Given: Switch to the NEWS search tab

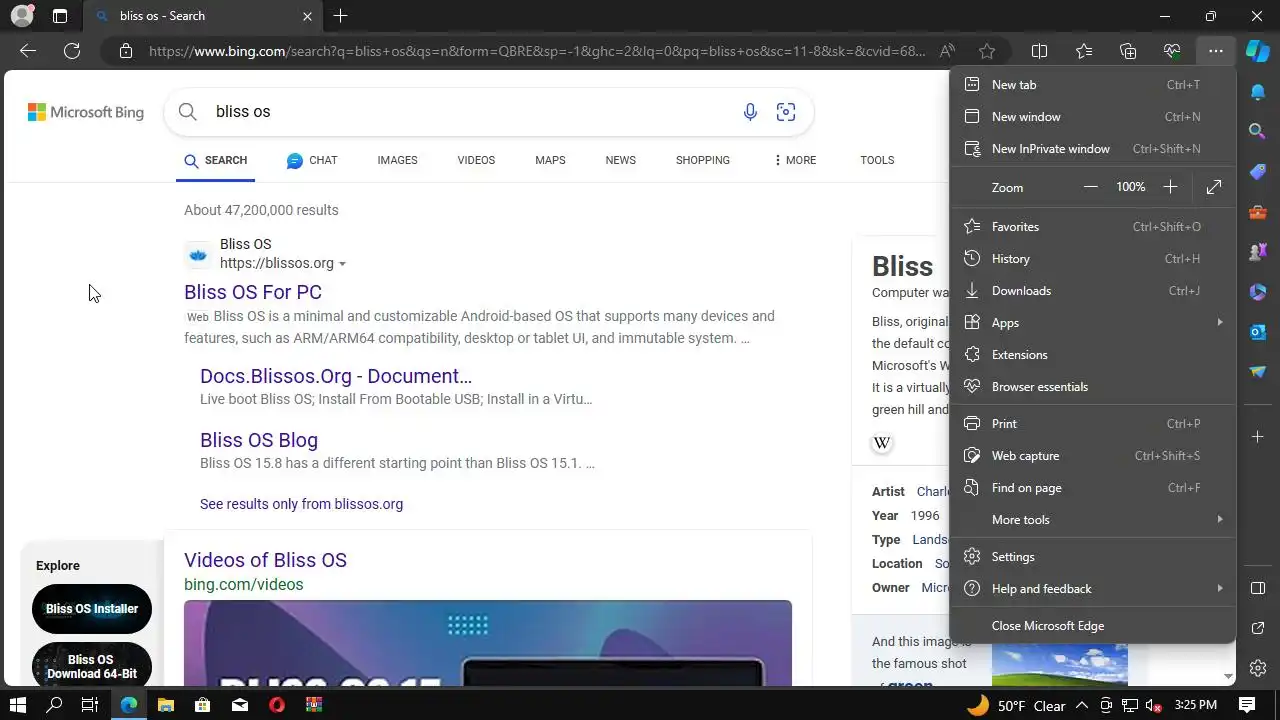Looking at the screenshot, I should tap(620, 160).
